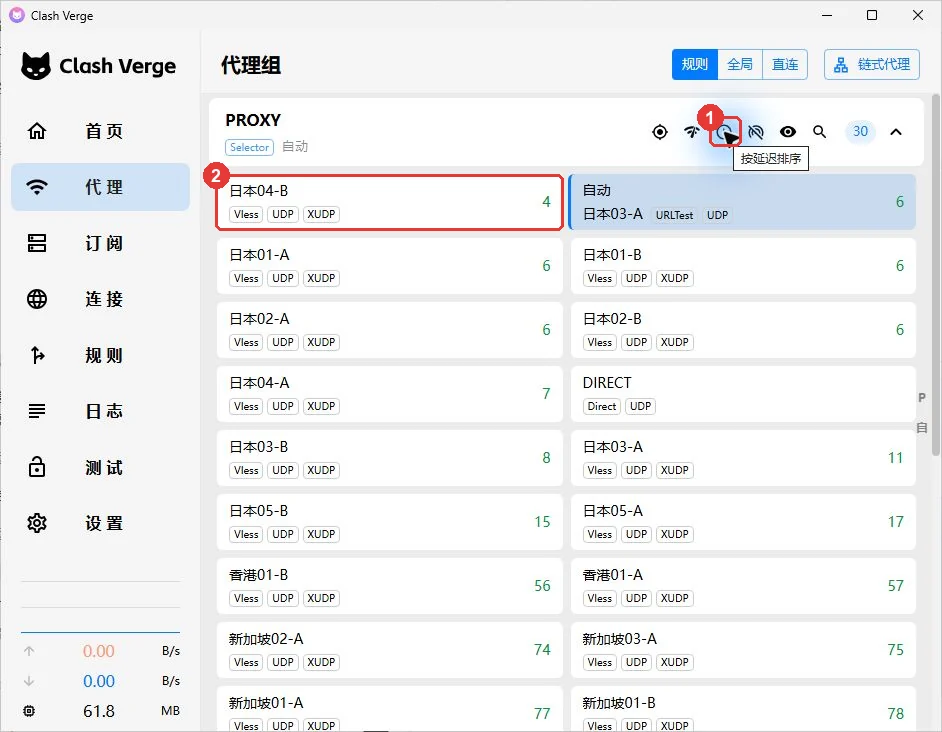Image resolution: width=942 pixels, height=732 pixels.
Task: Click the delay value 56 on 香港01-B
Action: (542, 586)
